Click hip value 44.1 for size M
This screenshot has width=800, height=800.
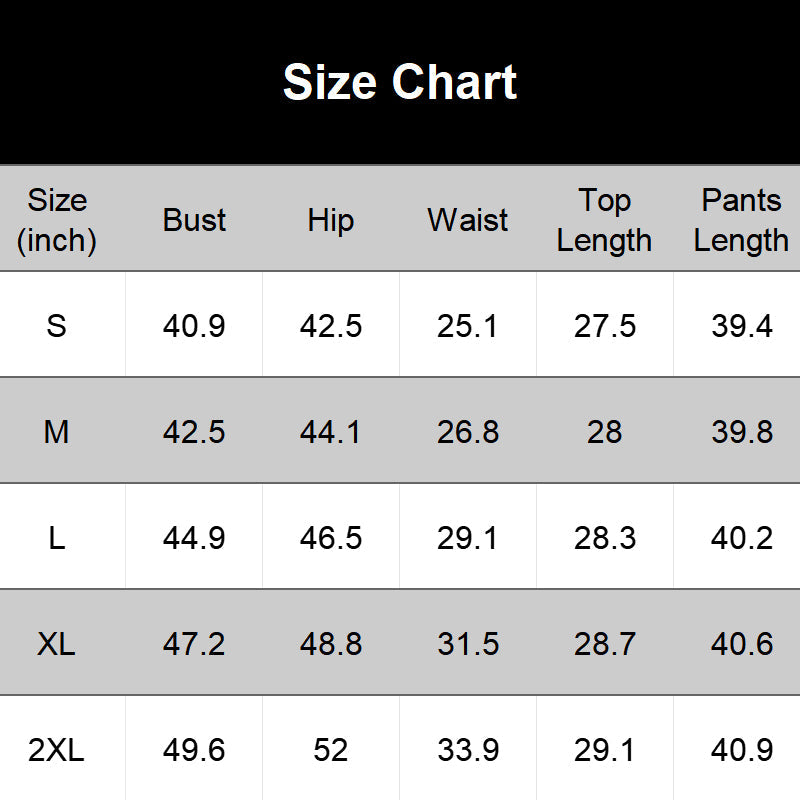(x=331, y=432)
